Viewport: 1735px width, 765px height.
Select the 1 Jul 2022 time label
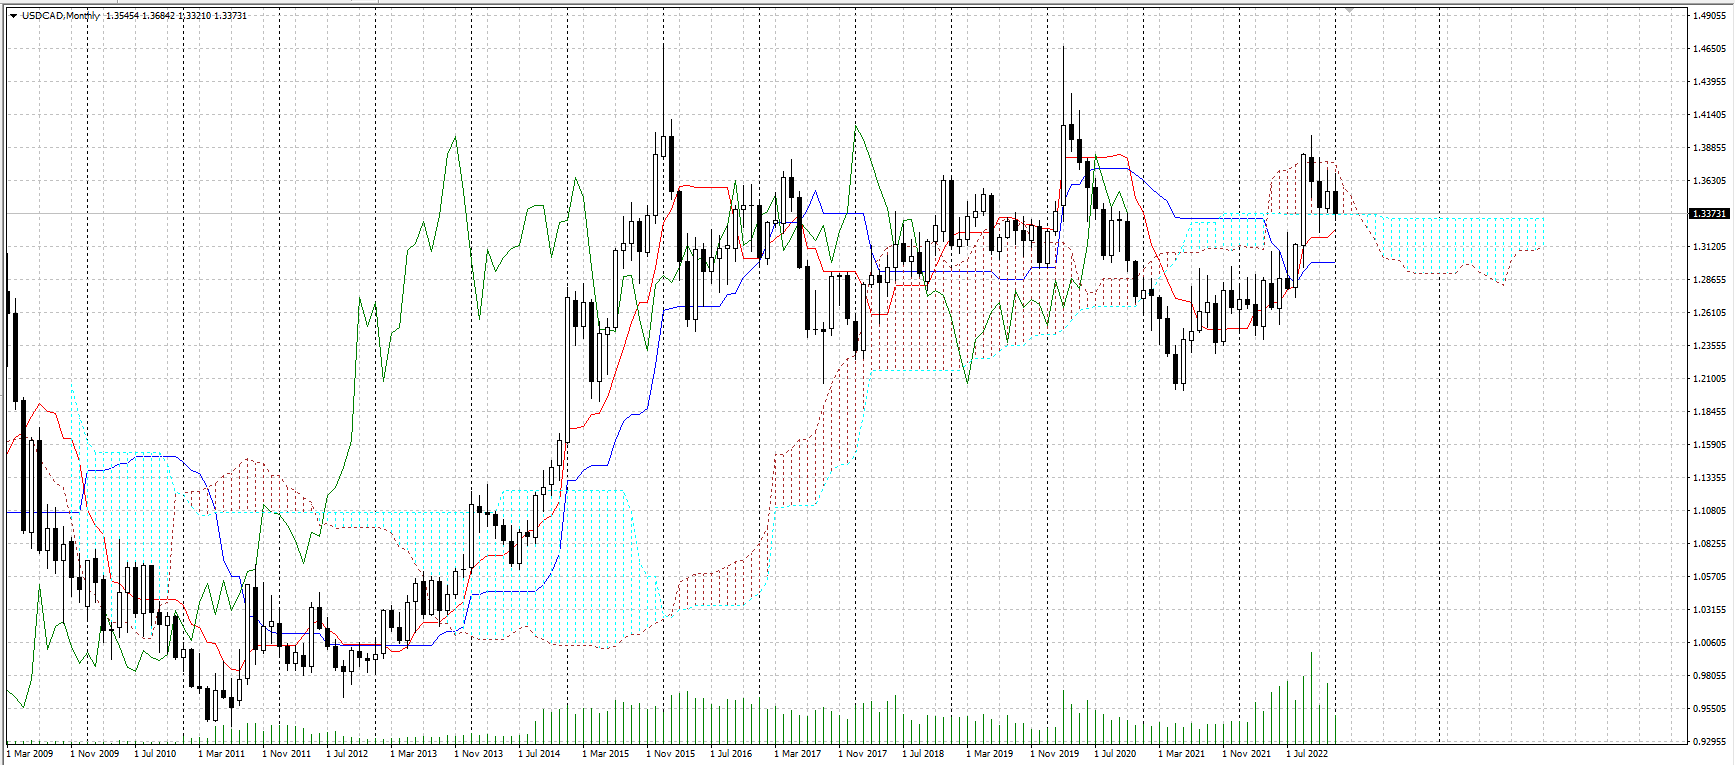point(1307,754)
